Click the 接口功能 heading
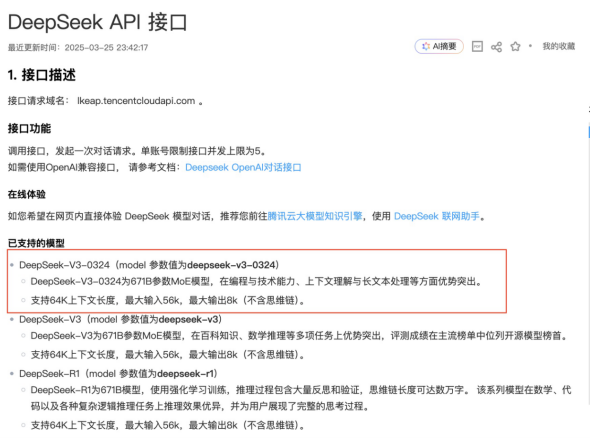The width and height of the screenshot is (590, 439). [29, 129]
